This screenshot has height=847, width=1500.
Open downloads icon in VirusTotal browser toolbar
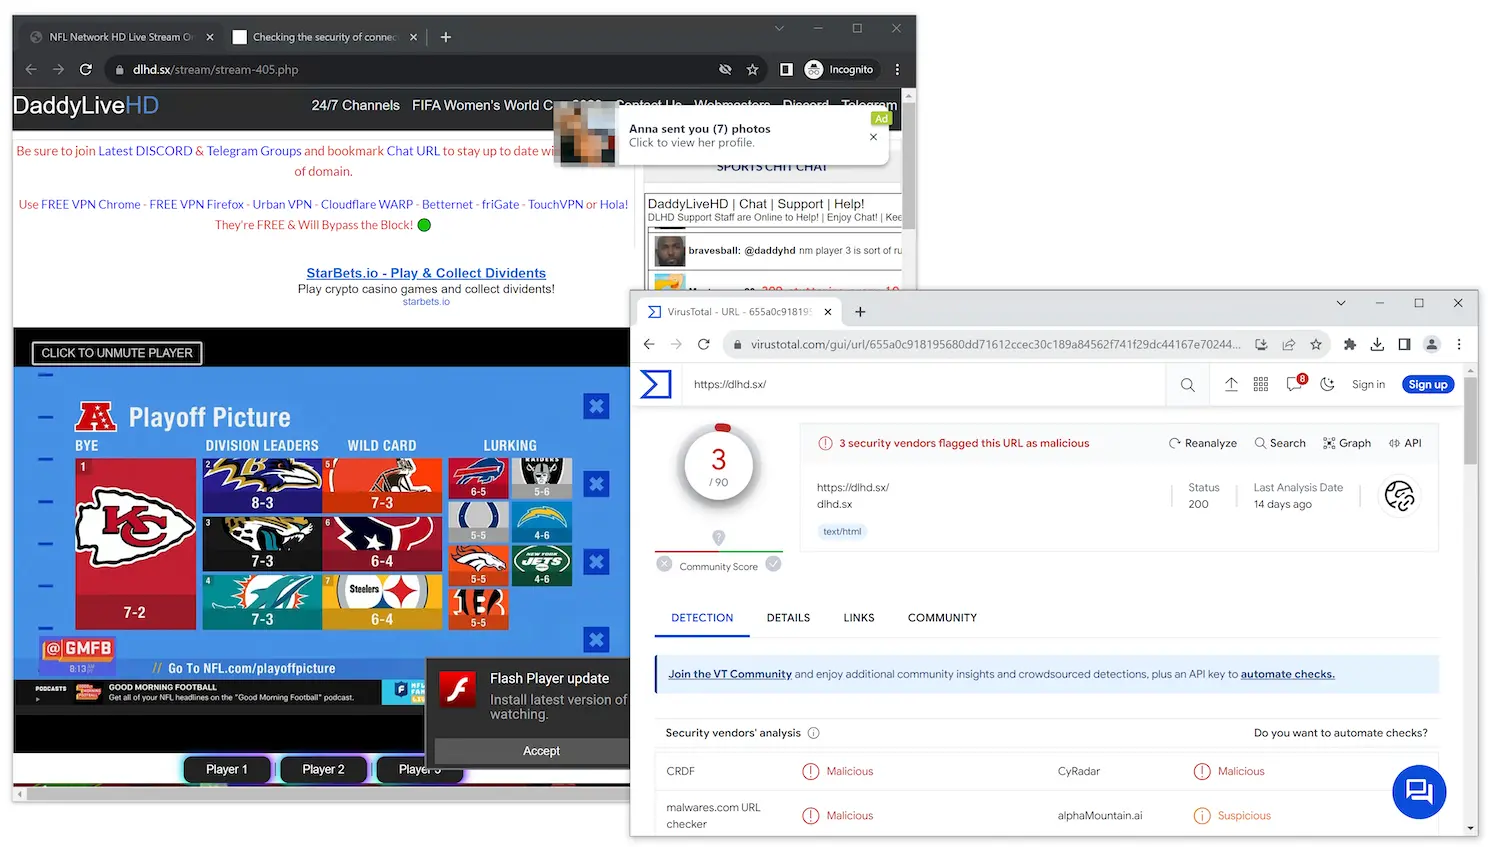[1377, 344]
